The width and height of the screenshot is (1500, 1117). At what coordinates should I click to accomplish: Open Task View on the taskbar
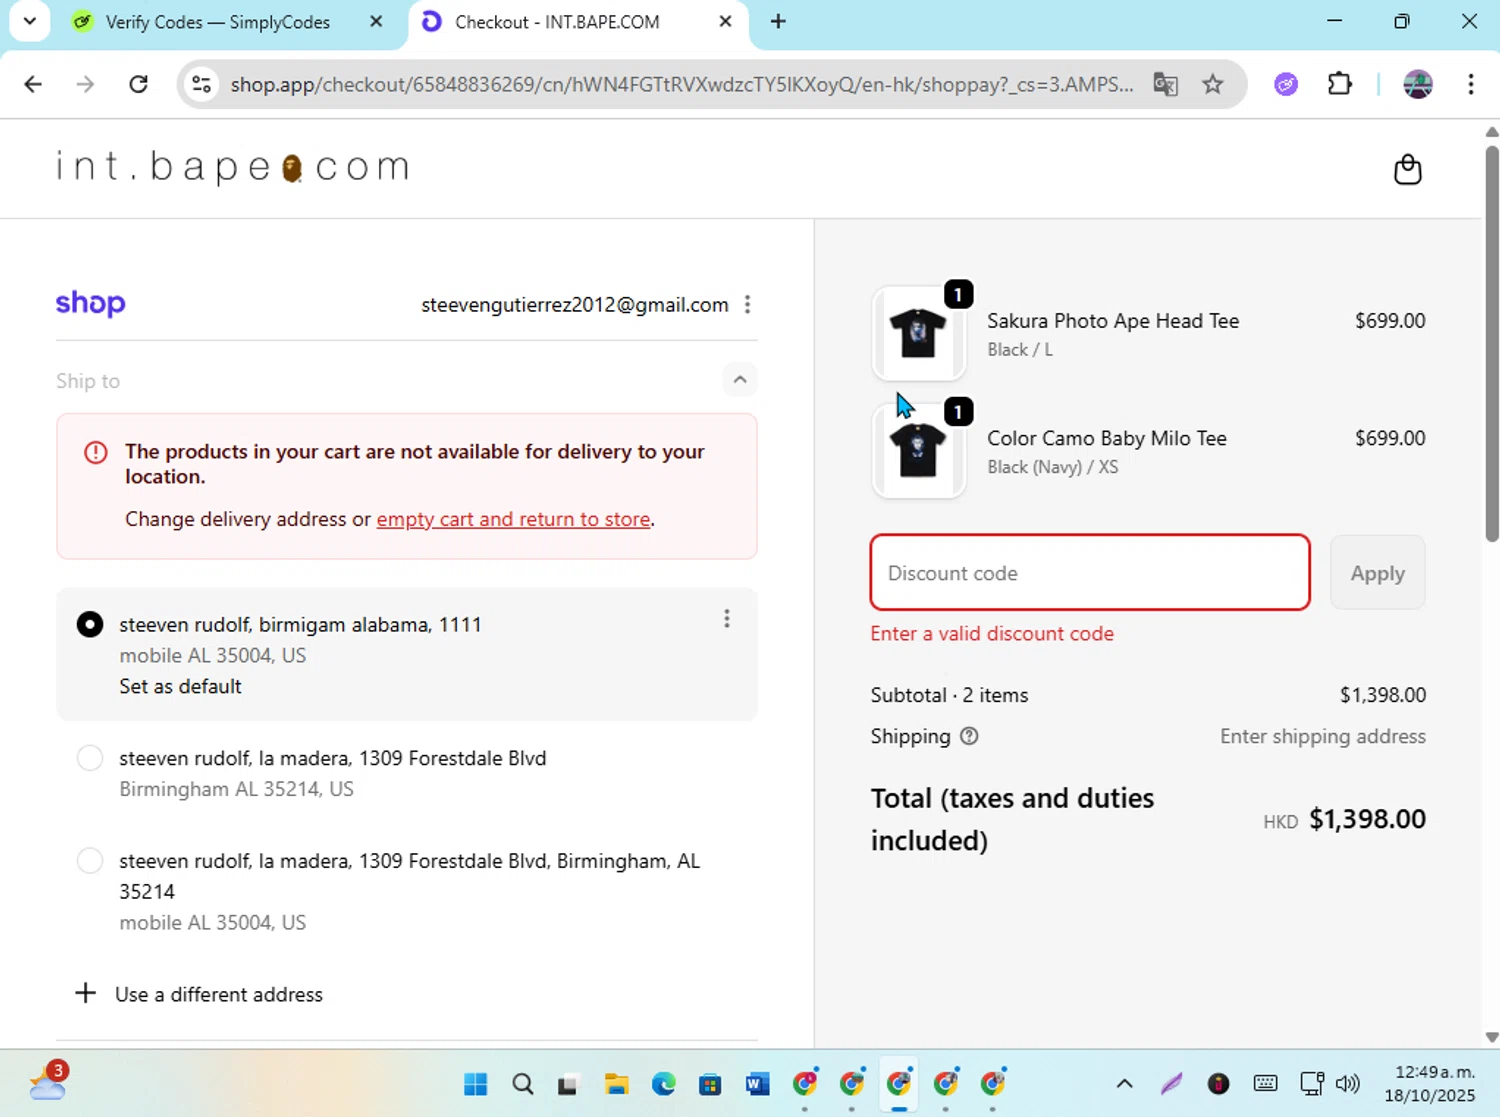click(569, 1084)
